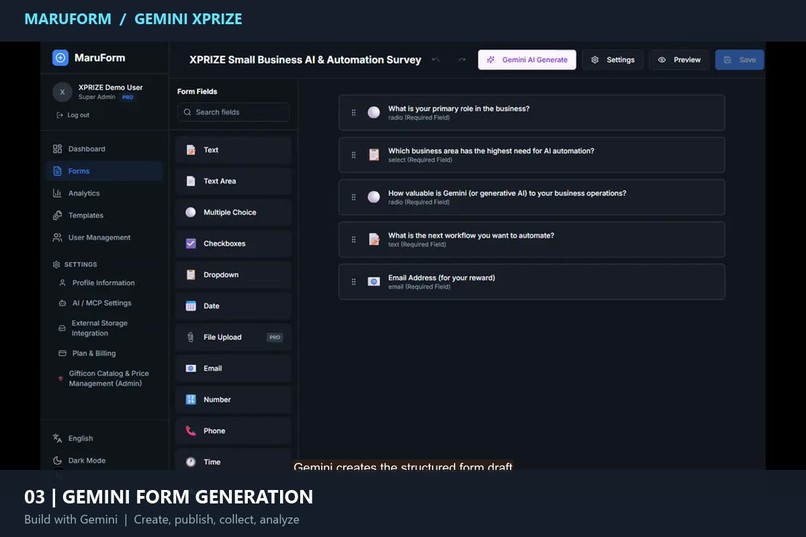Click the MaruForm logo icon

60,58
